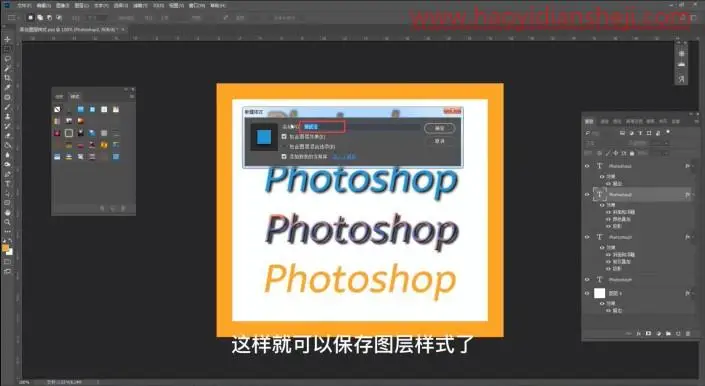Toggle the 添加到我的当前库 checkbox
Viewport: 705px width, 386px height.
pos(284,156)
